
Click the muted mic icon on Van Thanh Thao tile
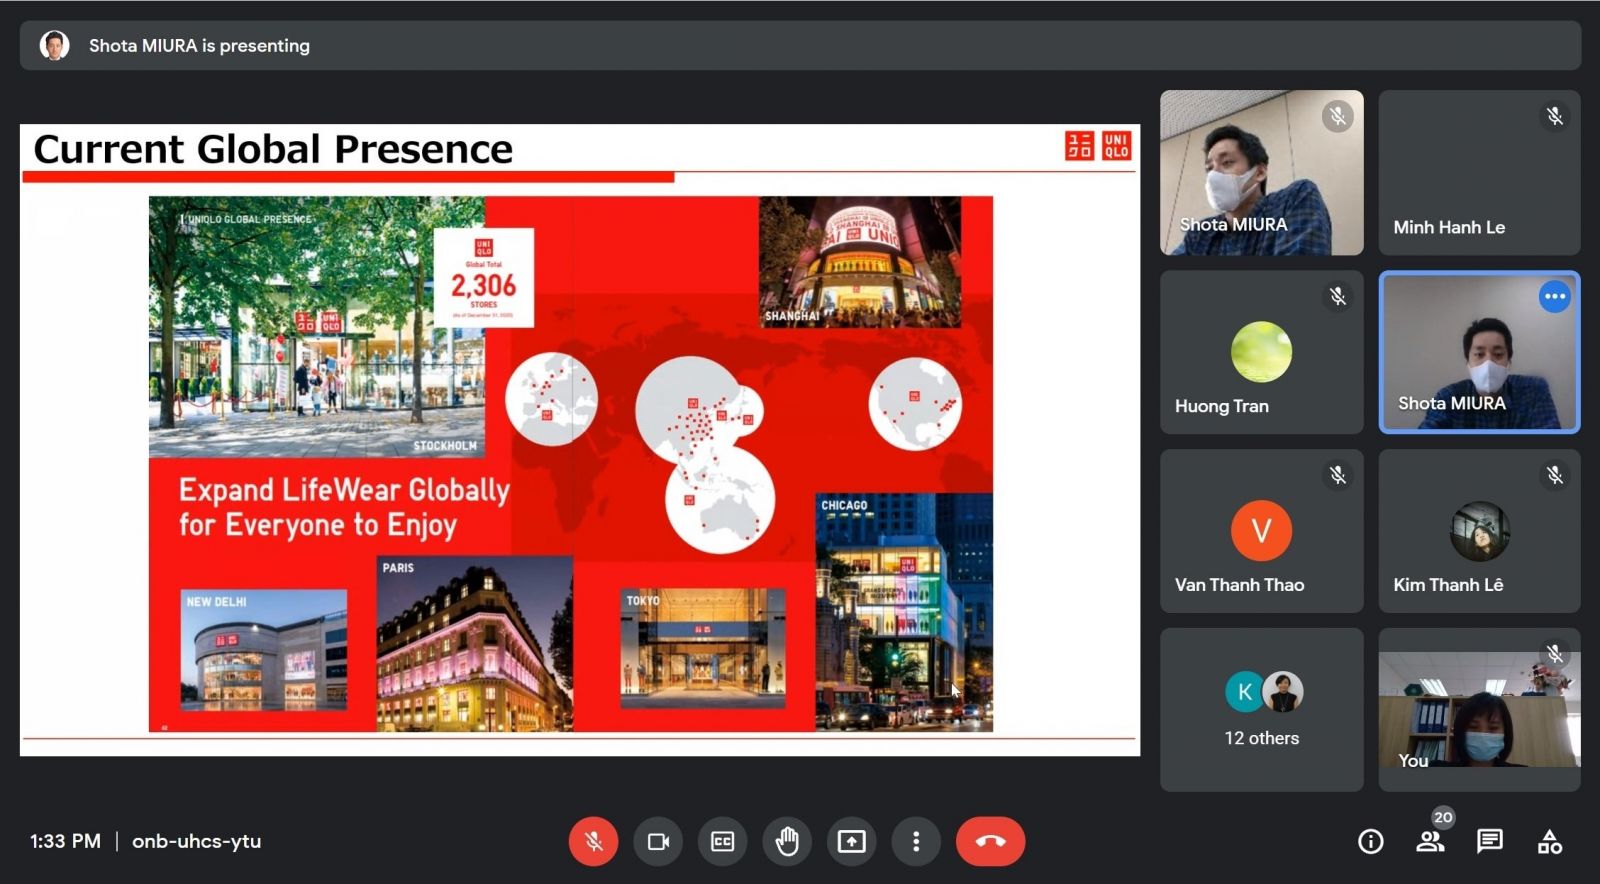pos(1337,475)
